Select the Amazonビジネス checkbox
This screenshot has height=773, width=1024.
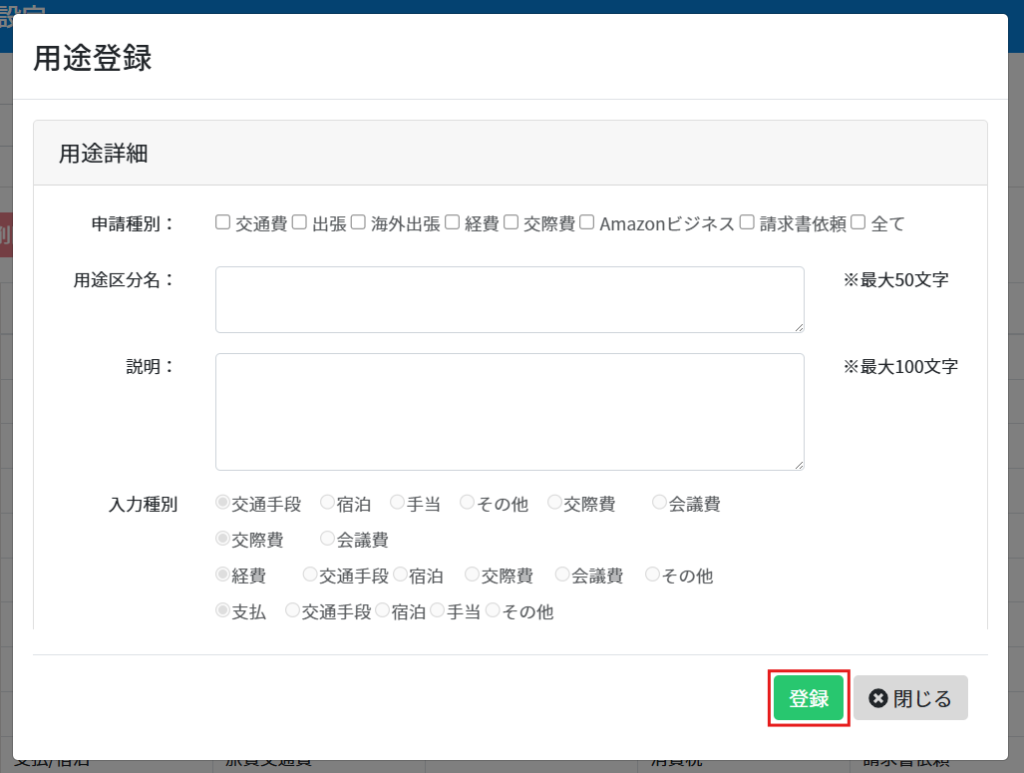(x=587, y=223)
